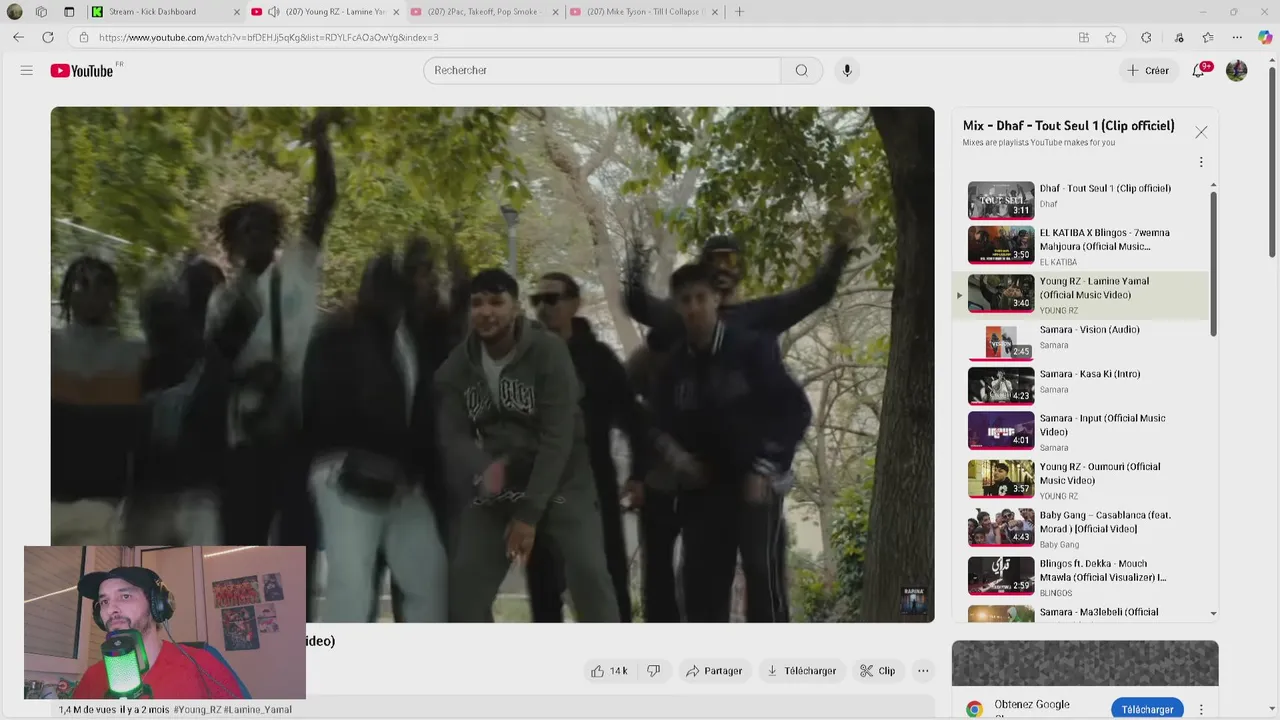The image size is (1280, 720).
Task: Open more actions below the video
Action: tap(923, 671)
